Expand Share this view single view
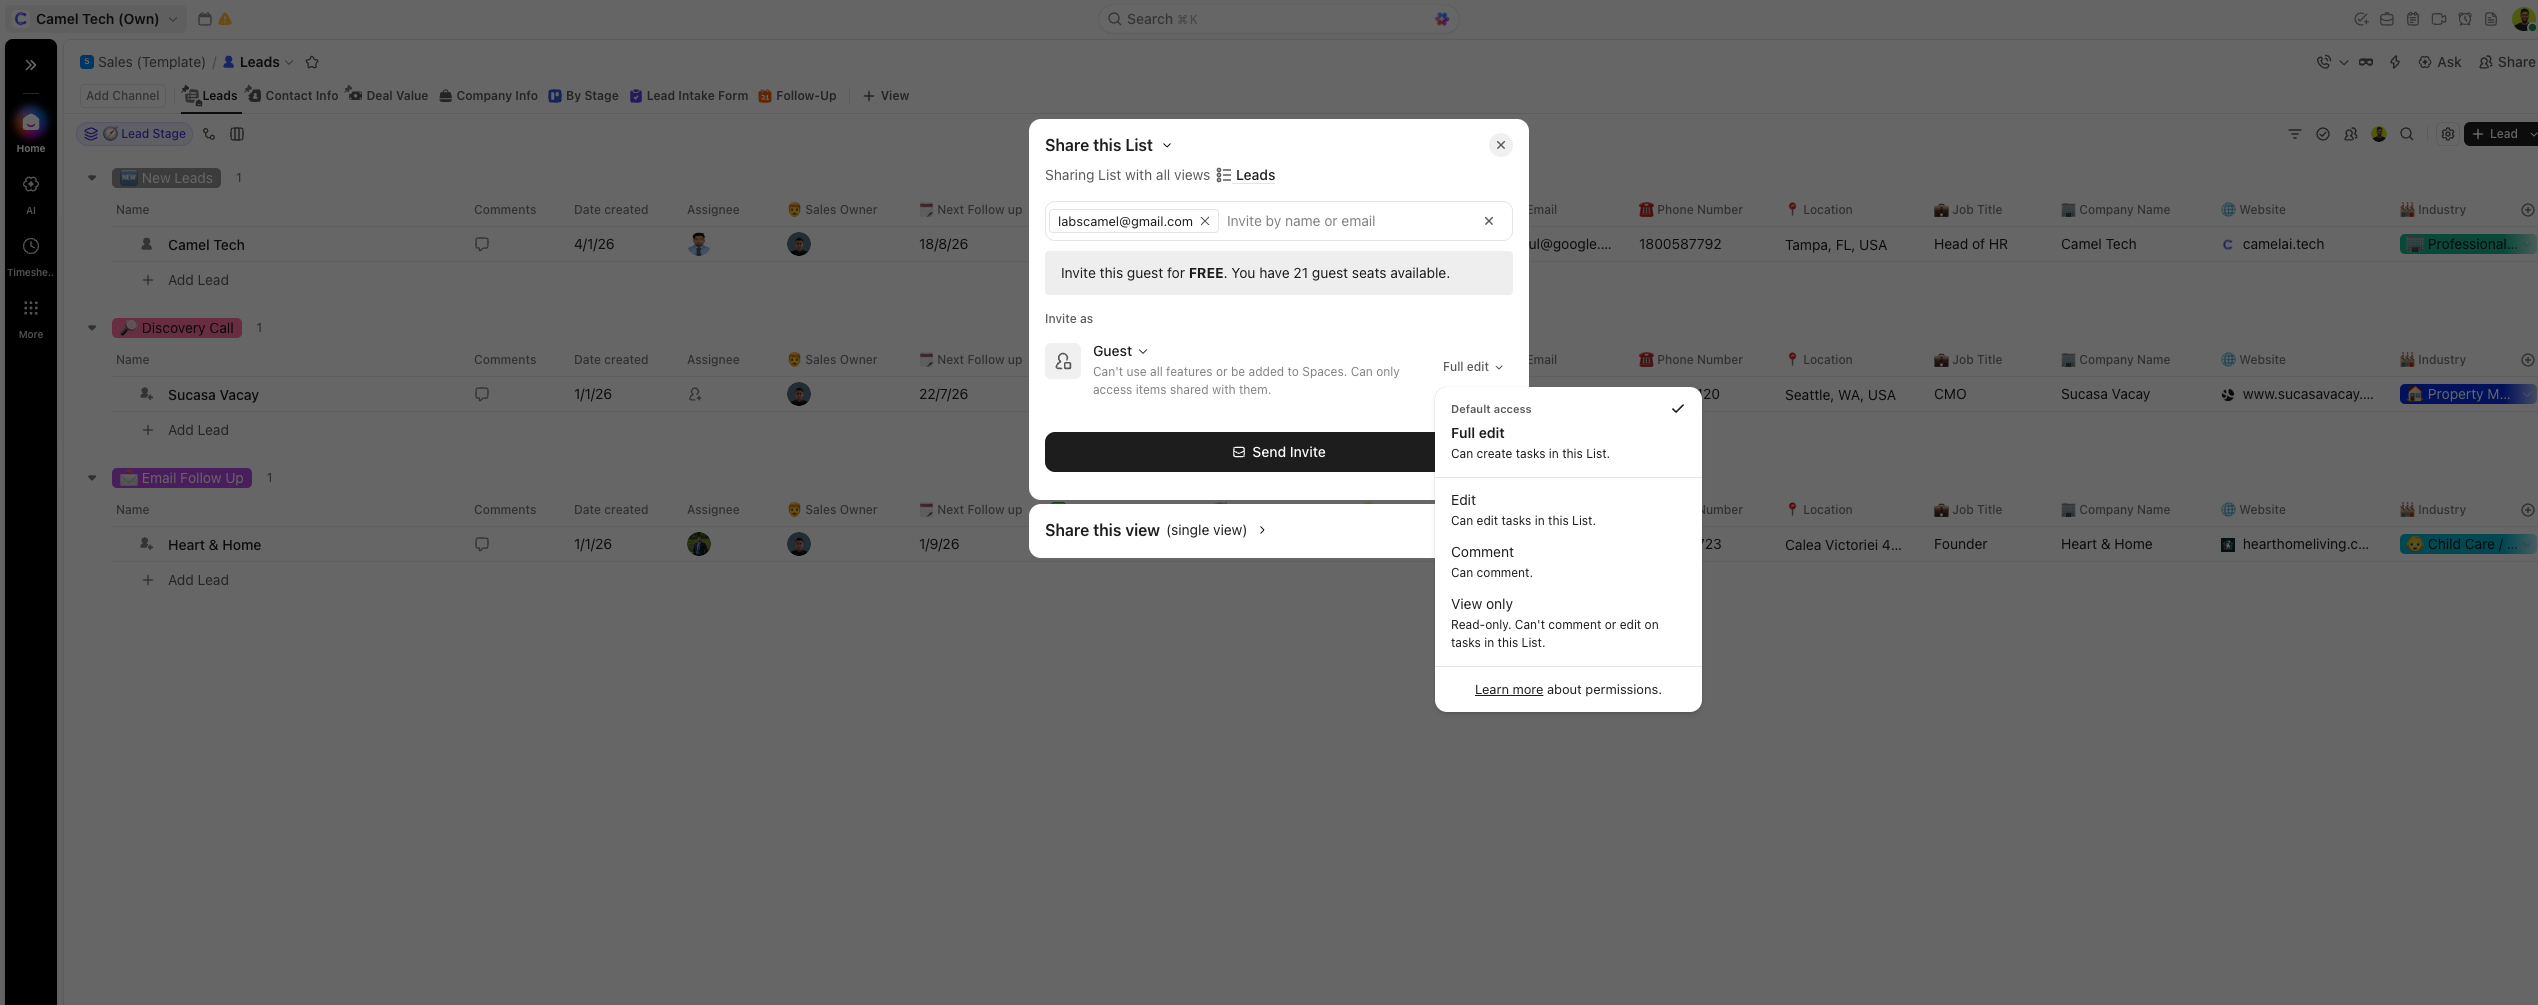The width and height of the screenshot is (2538, 1005). point(1156,530)
